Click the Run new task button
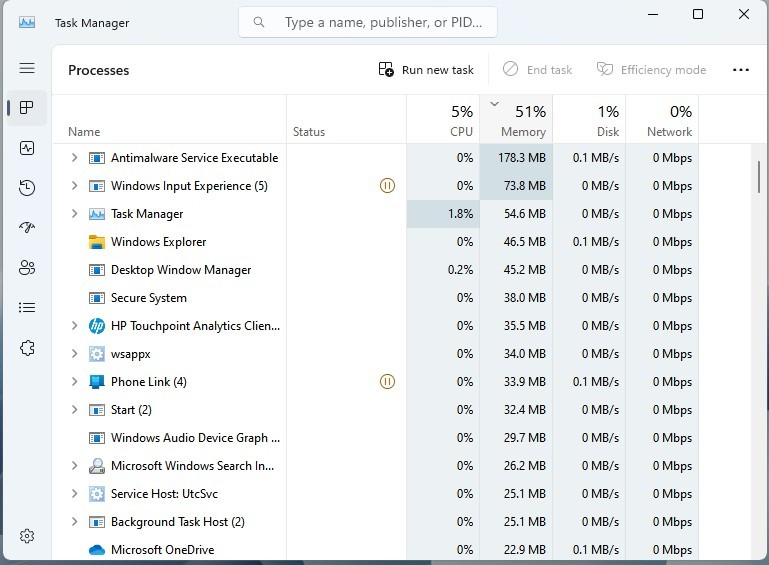The height and width of the screenshot is (565, 769). (426, 70)
